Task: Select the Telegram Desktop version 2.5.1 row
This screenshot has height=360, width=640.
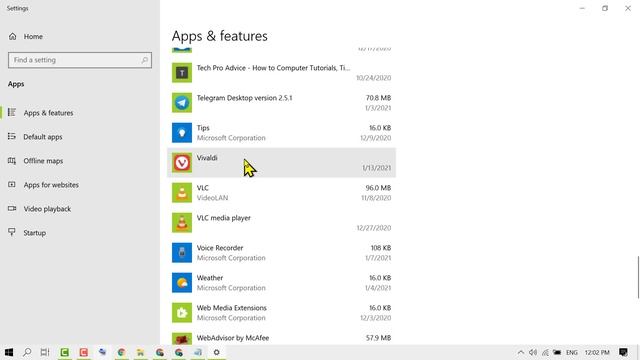Action: pyautogui.click(x=281, y=103)
